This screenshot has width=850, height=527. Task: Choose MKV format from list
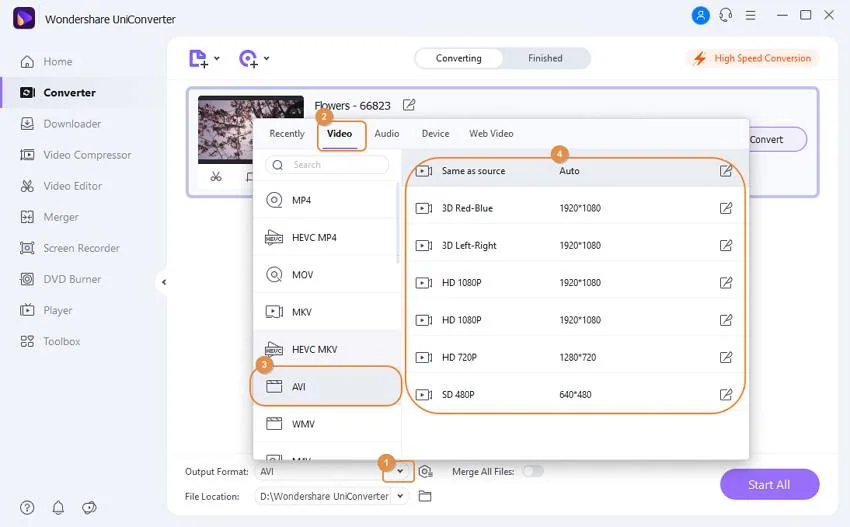[x=325, y=312]
